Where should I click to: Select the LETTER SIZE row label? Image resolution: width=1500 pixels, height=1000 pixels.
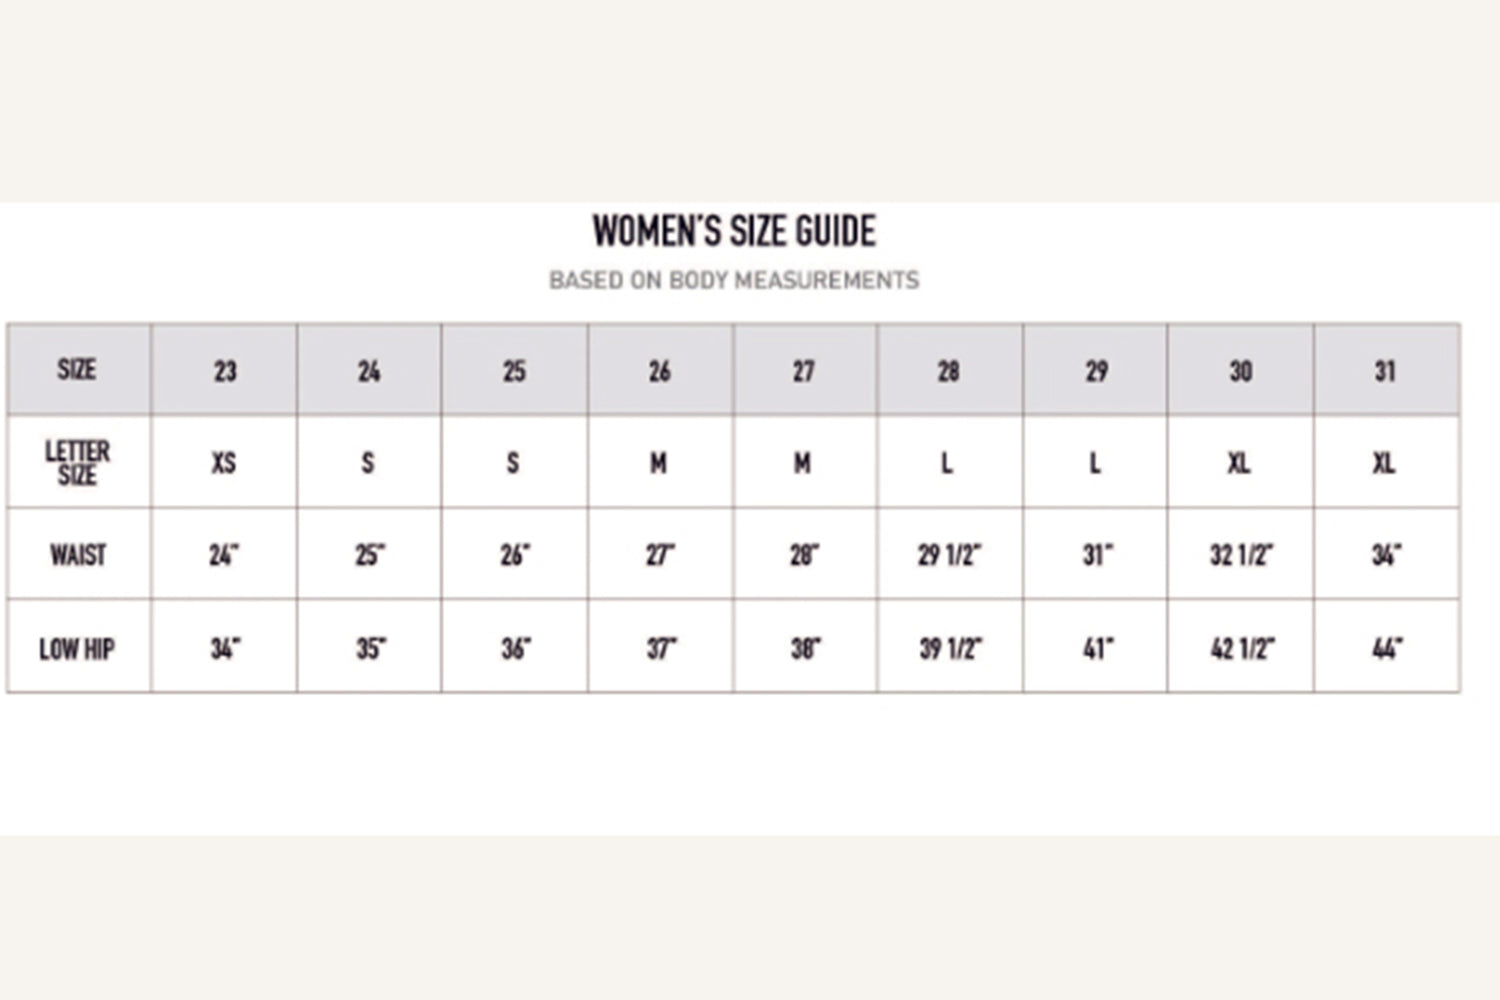click(77, 462)
